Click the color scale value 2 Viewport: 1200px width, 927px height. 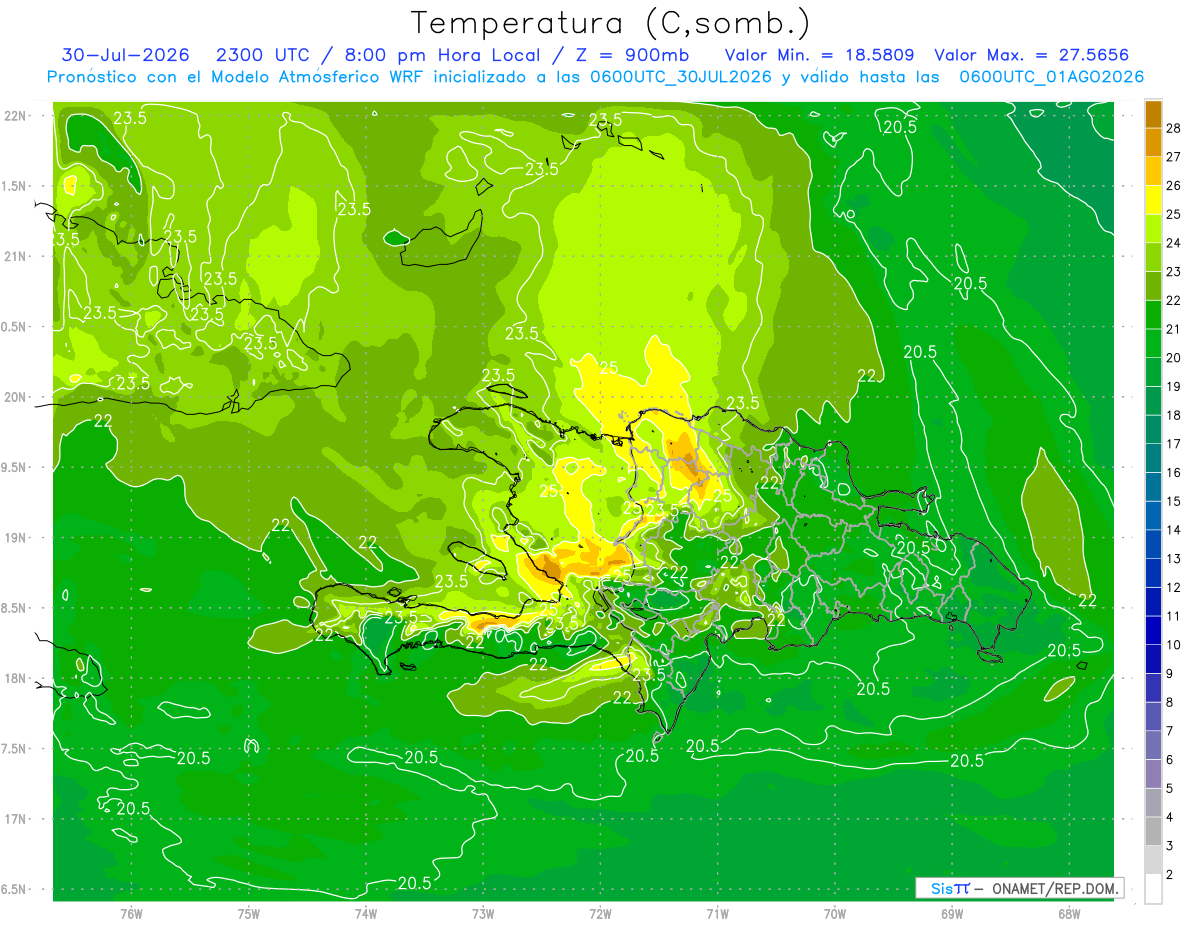tap(1171, 874)
